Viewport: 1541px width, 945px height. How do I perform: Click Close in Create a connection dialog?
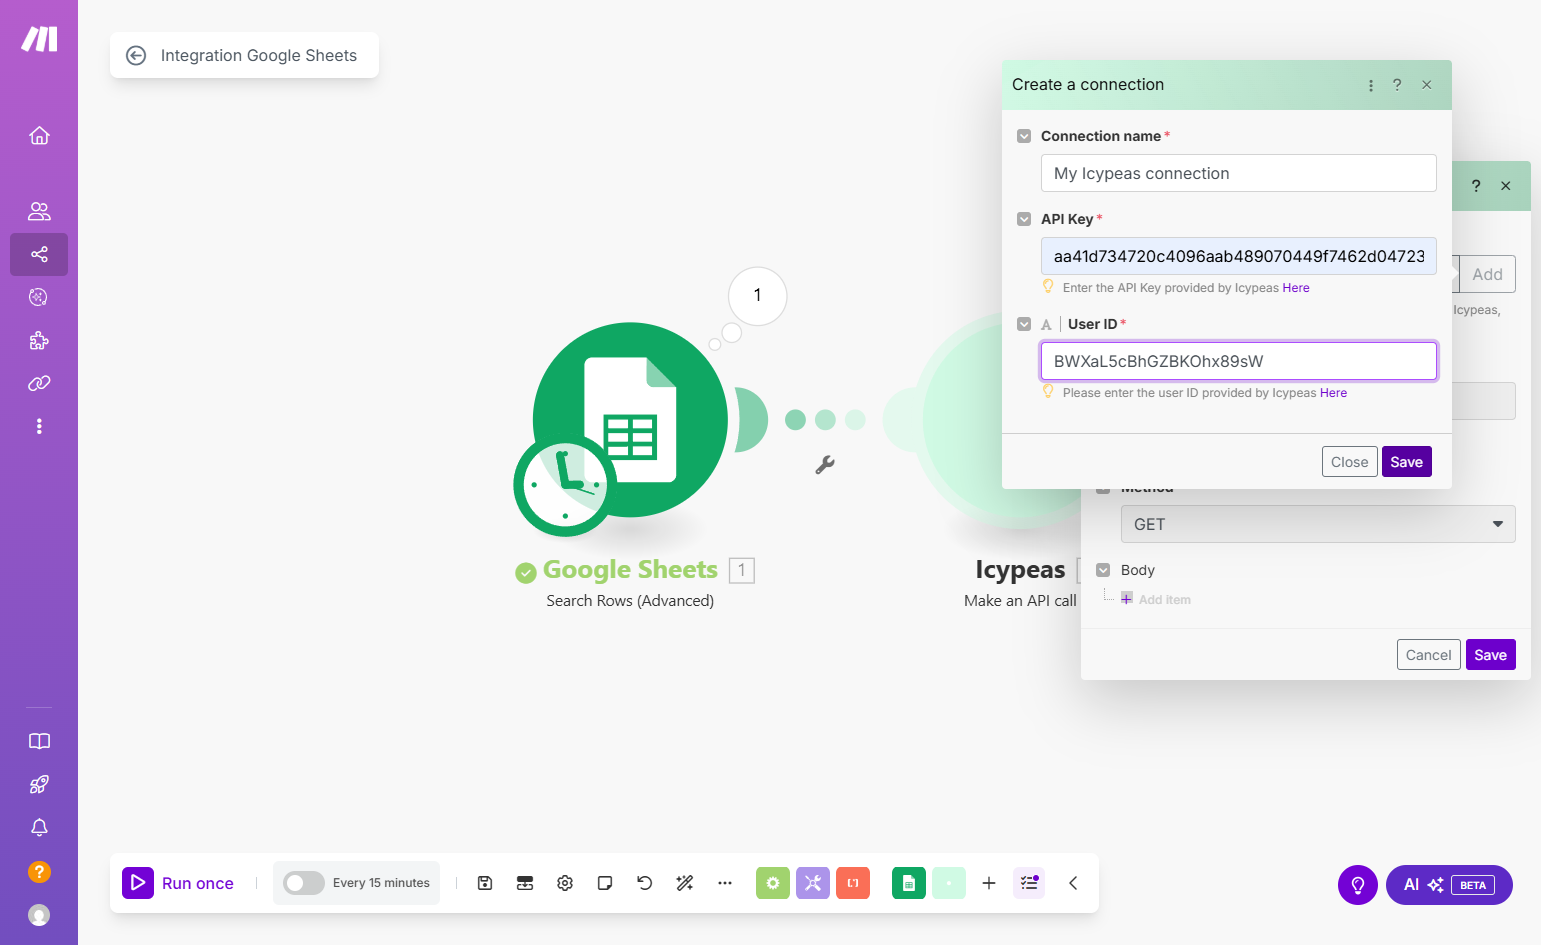pyautogui.click(x=1349, y=462)
